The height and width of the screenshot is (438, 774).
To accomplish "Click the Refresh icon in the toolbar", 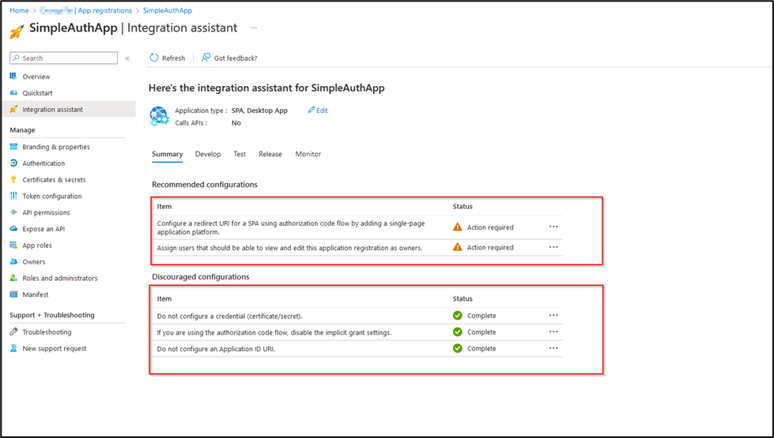I will click(x=154, y=58).
